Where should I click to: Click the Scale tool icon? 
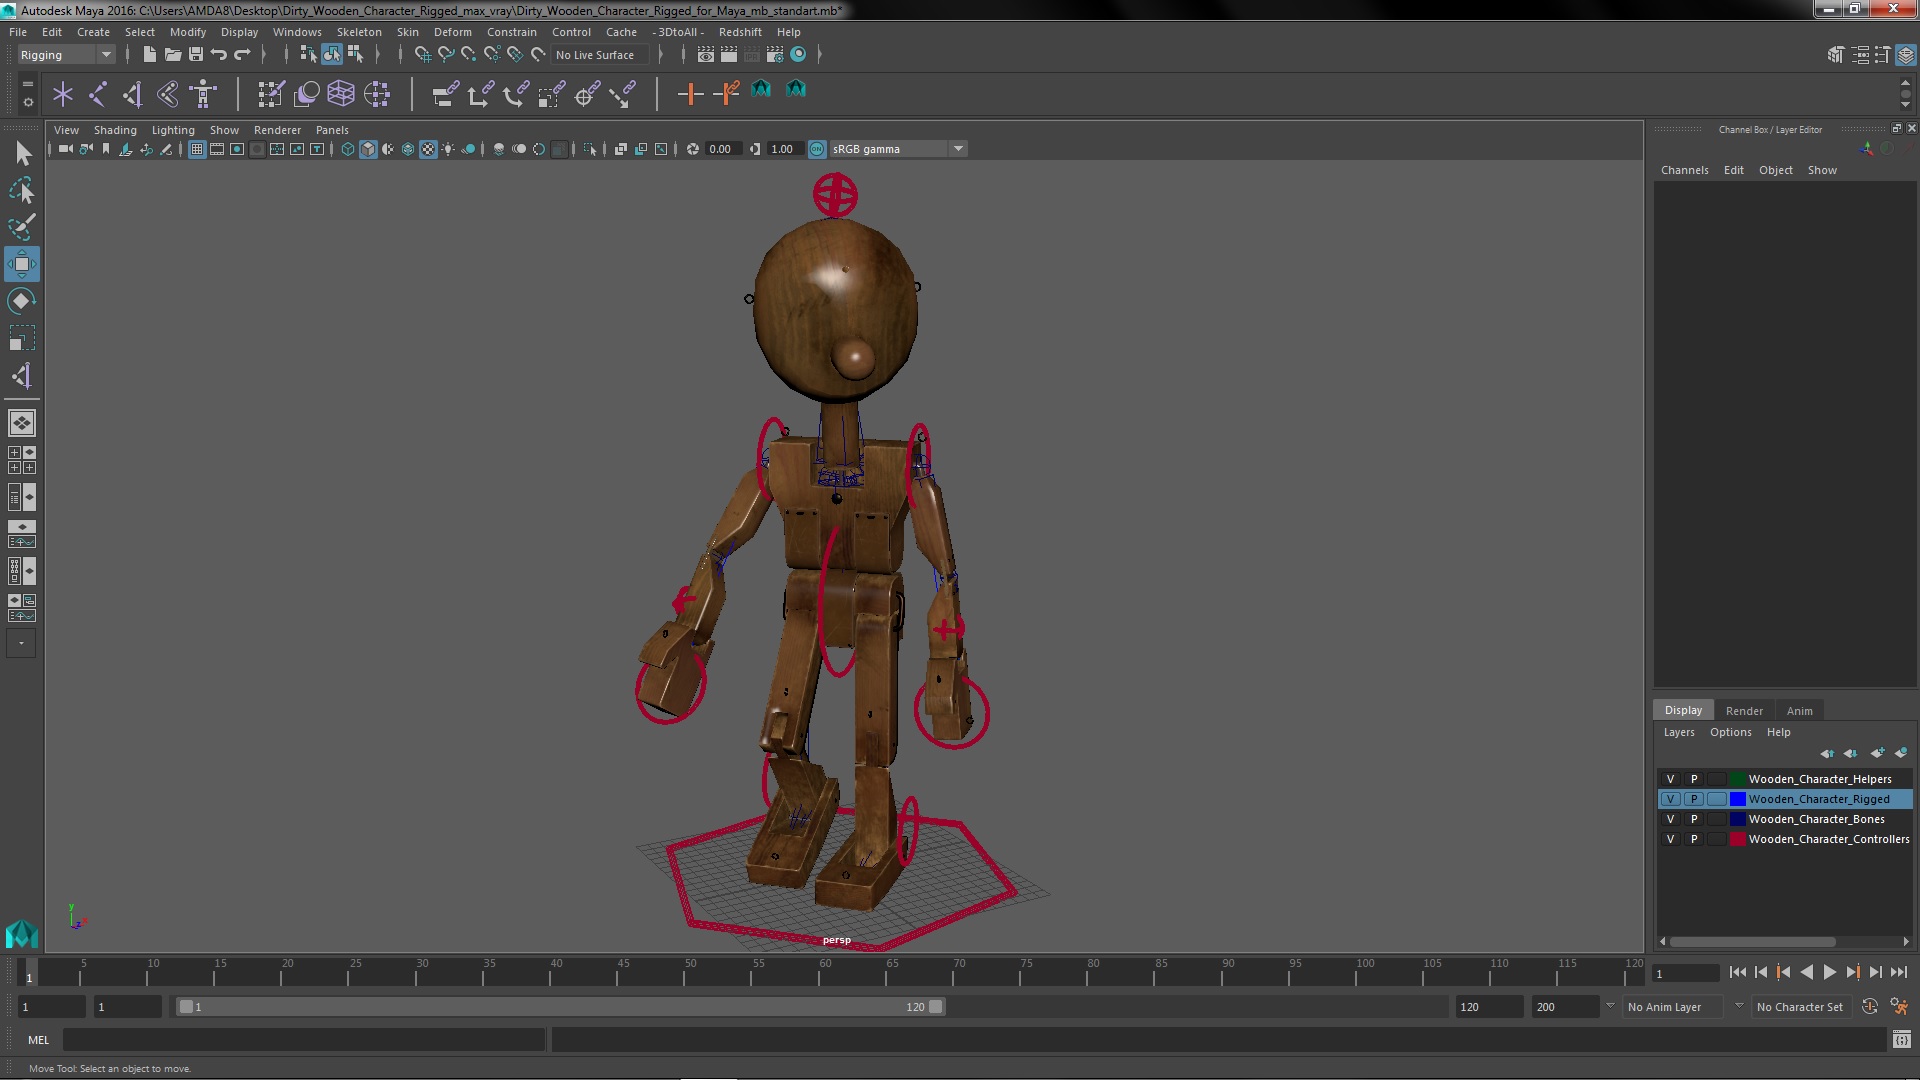tap(21, 338)
